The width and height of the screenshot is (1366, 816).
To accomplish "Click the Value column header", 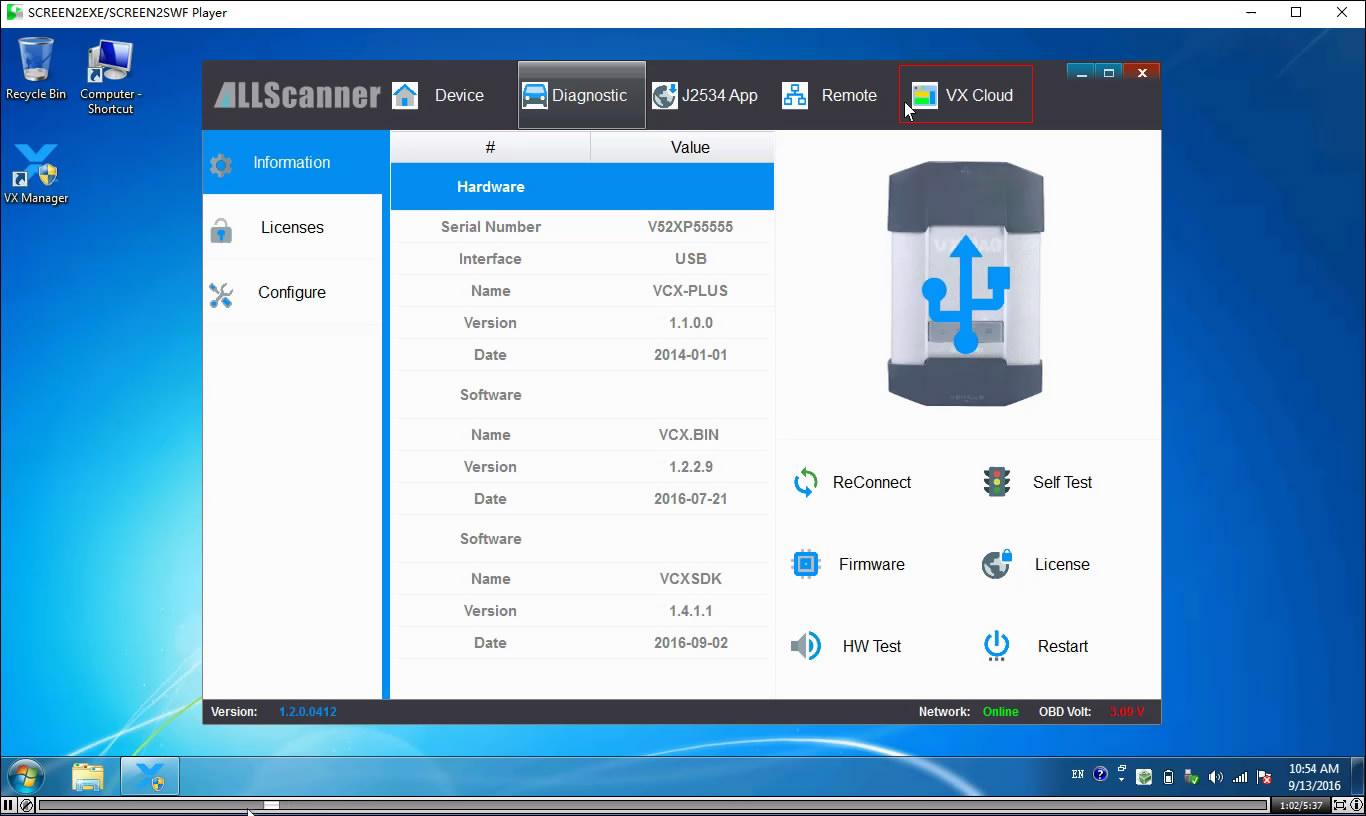I will tap(690, 147).
